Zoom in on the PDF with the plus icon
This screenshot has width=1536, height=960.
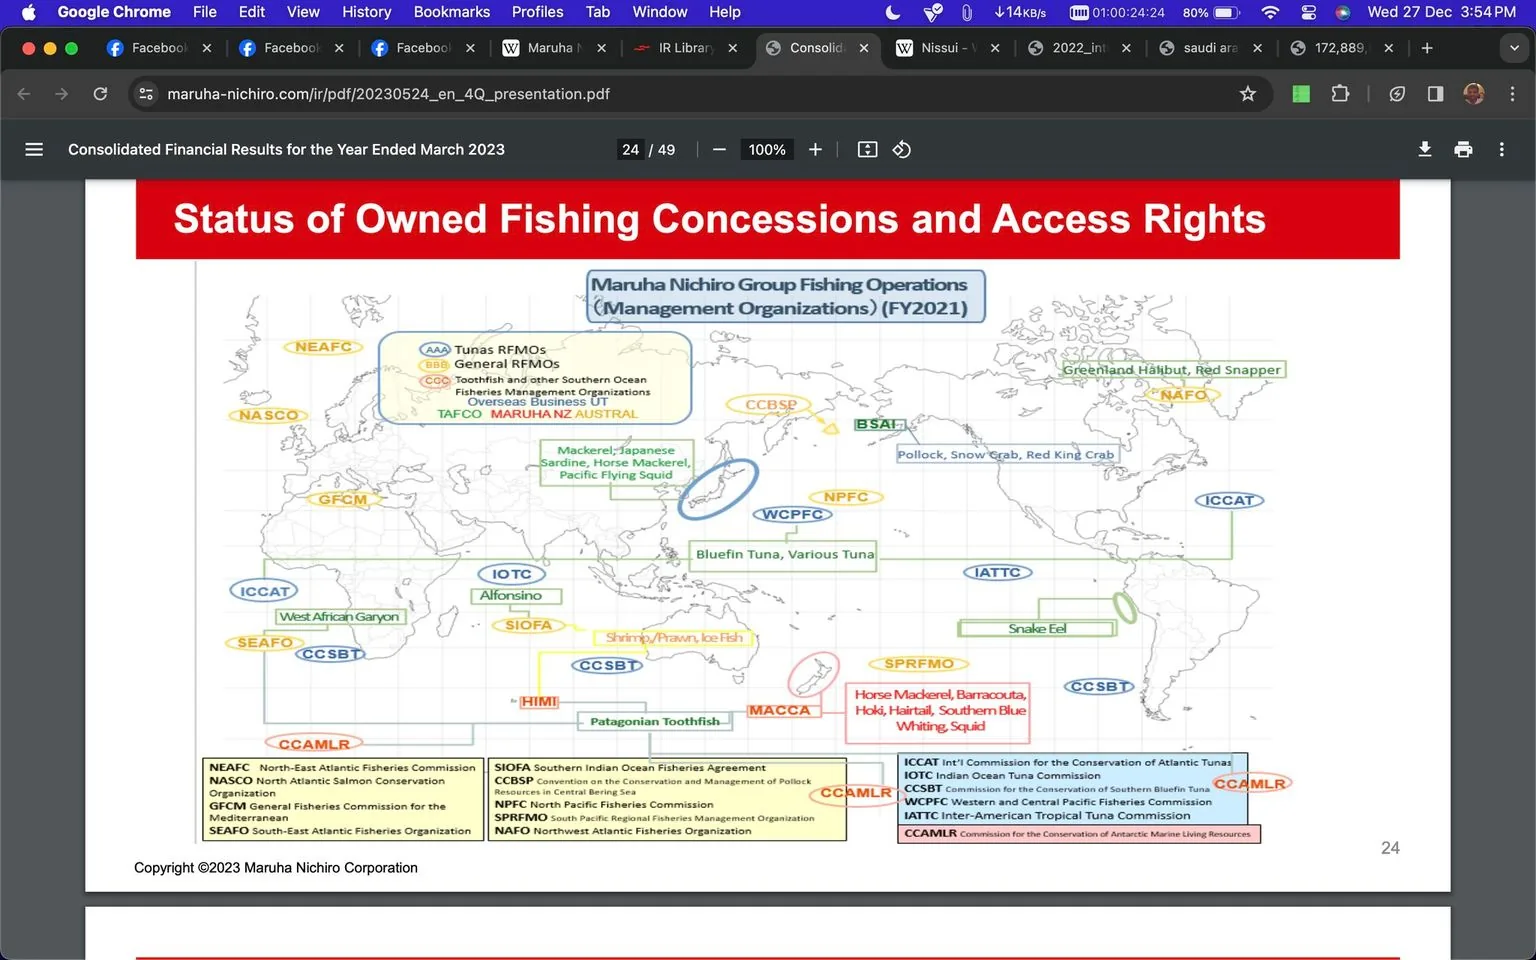[x=815, y=149]
